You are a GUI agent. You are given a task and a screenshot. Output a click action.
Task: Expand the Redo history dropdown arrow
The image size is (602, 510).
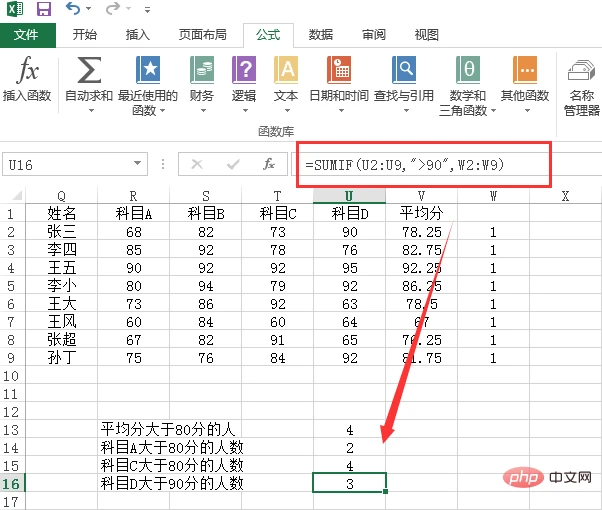tap(129, 8)
